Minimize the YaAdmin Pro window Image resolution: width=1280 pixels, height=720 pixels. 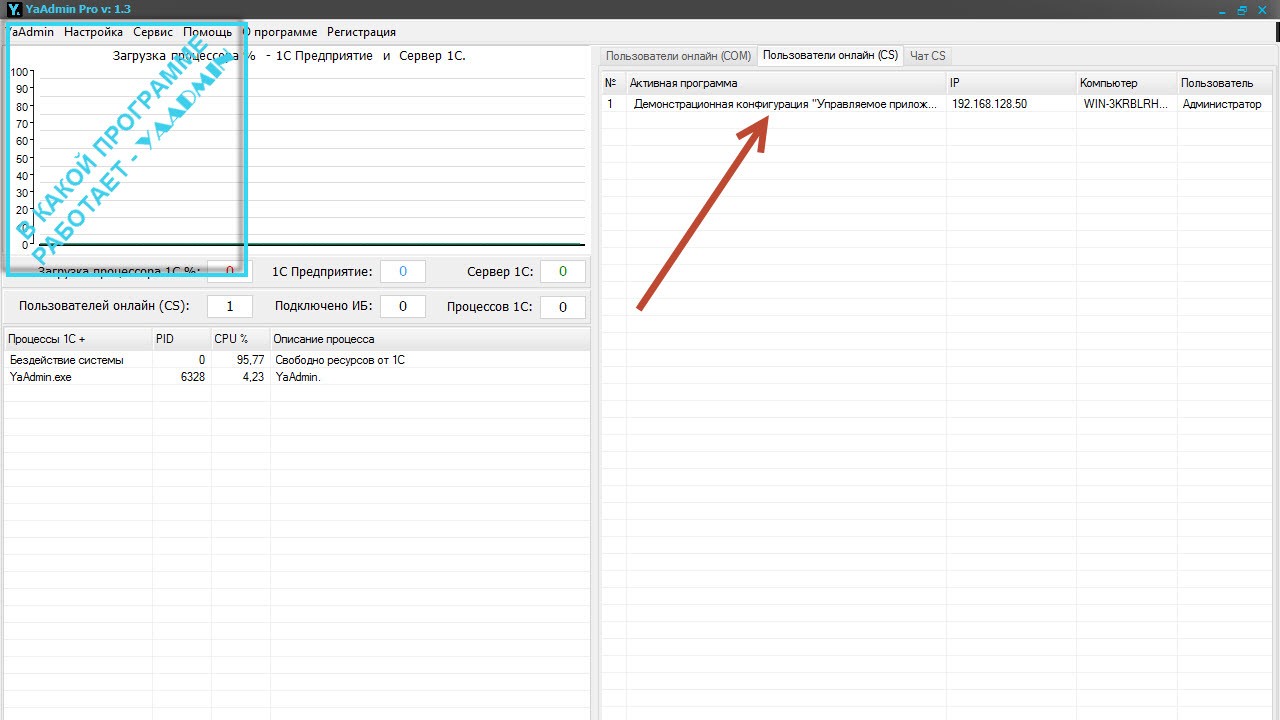coord(1222,10)
